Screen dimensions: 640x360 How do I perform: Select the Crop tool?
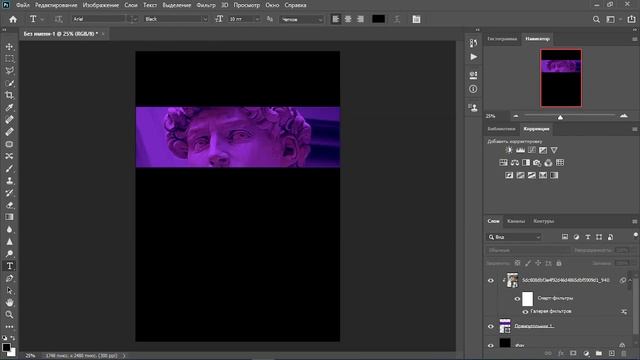[x=9, y=95]
